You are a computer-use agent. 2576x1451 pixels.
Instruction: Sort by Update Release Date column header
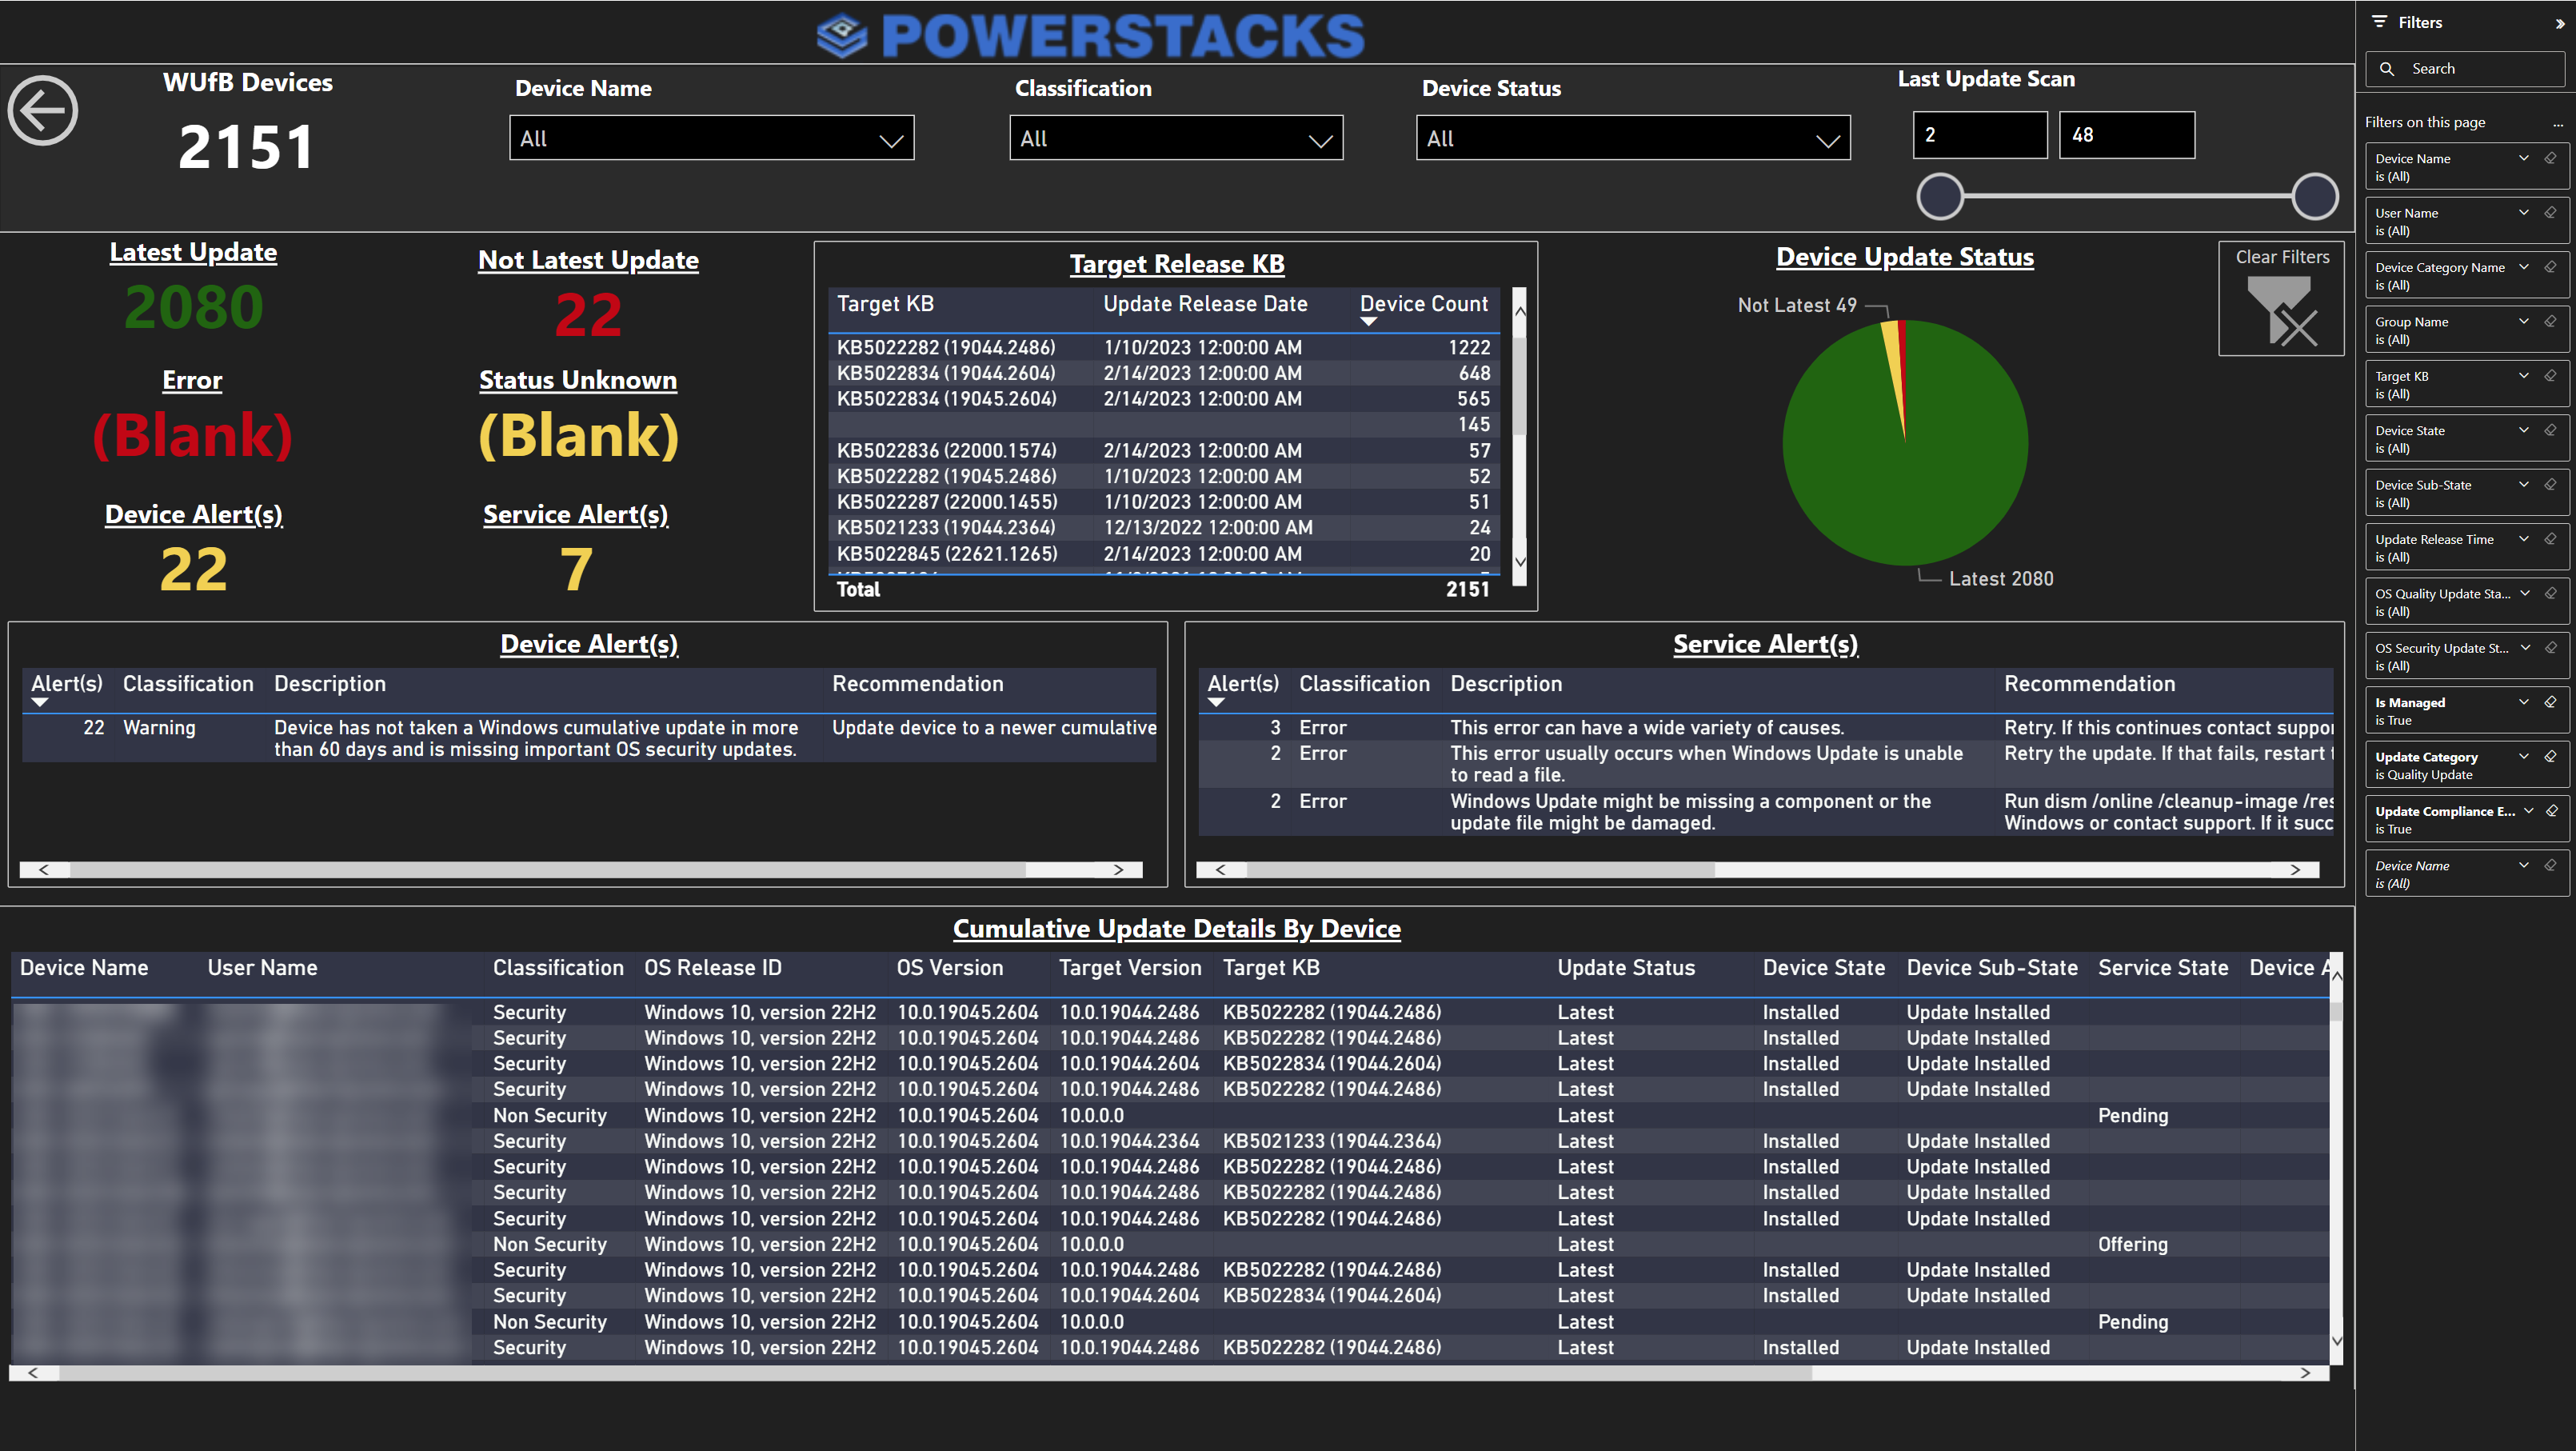pos(1205,304)
